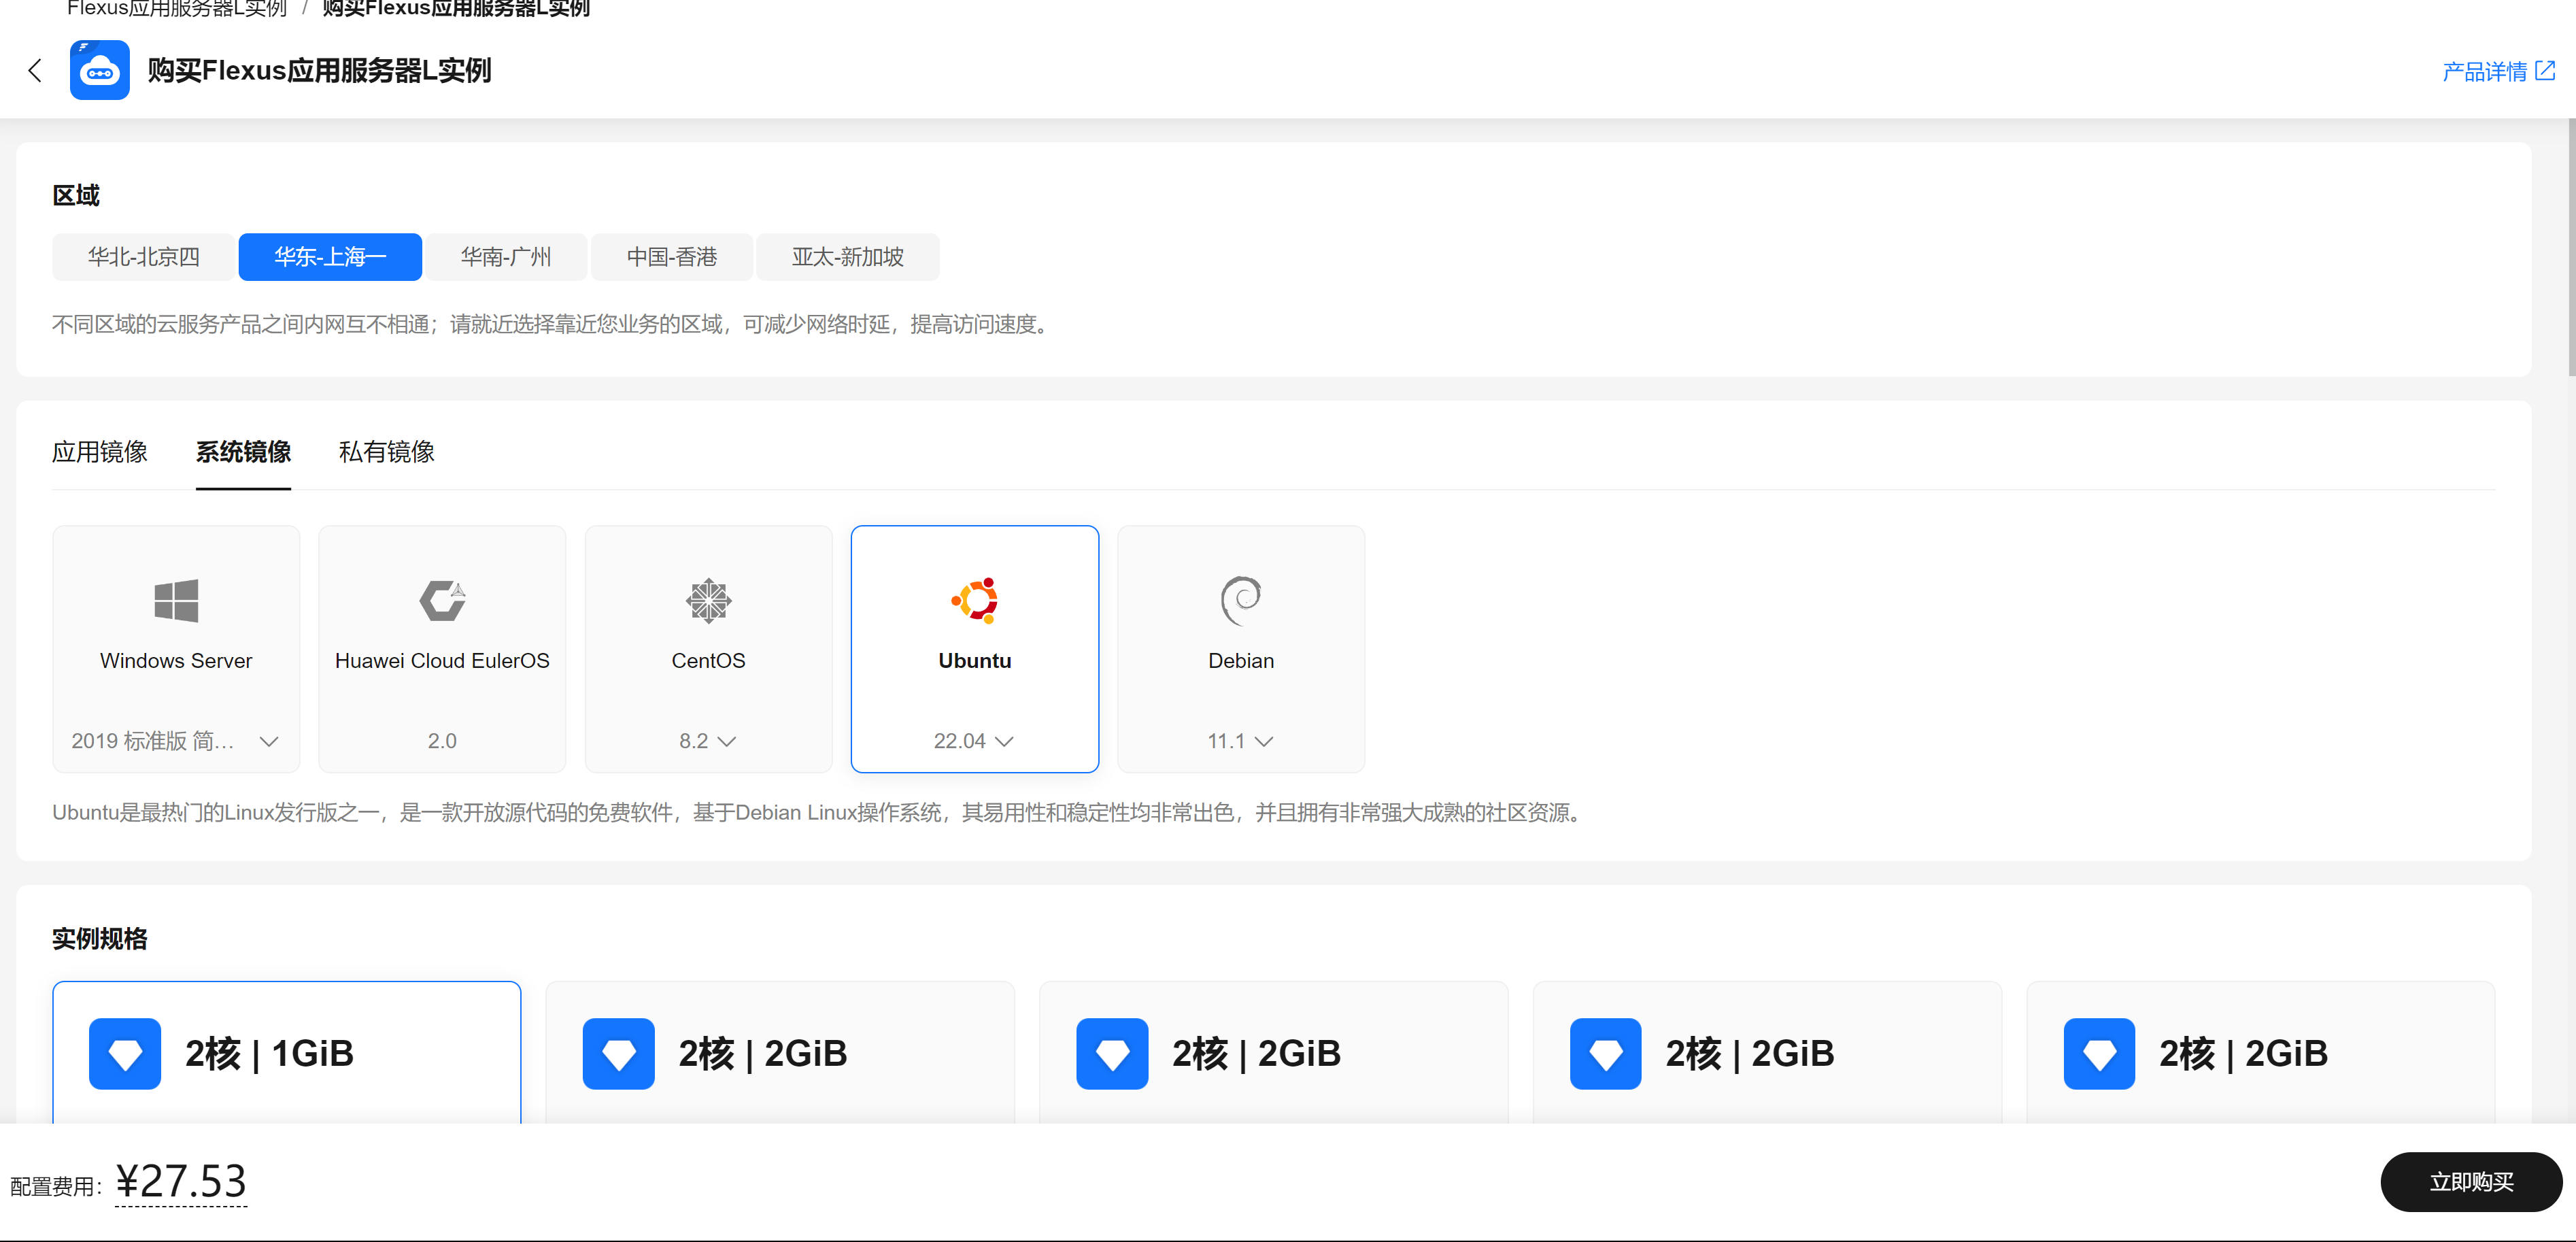Click the diamond icon on the 2核 | 1GiB spec card
Image resolution: width=2576 pixels, height=1242 pixels.
pyautogui.click(x=125, y=1053)
